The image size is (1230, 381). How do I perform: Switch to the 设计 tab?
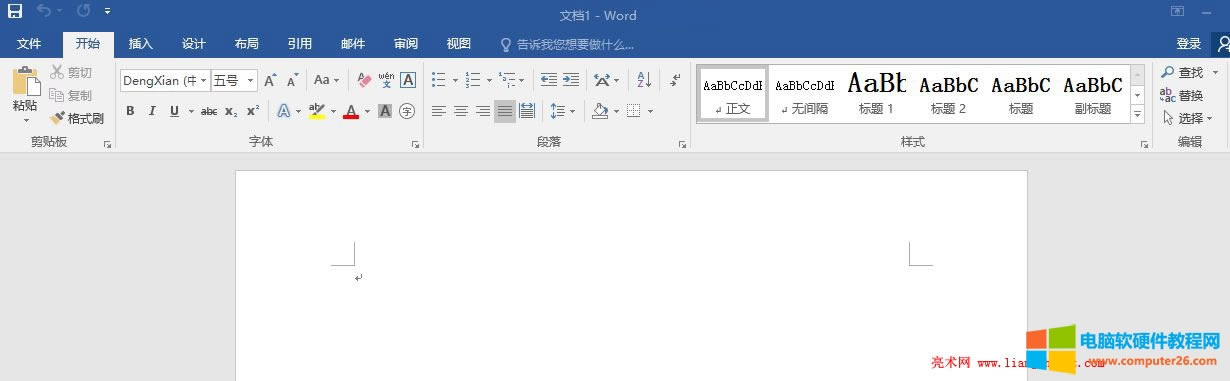tap(194, 44)
